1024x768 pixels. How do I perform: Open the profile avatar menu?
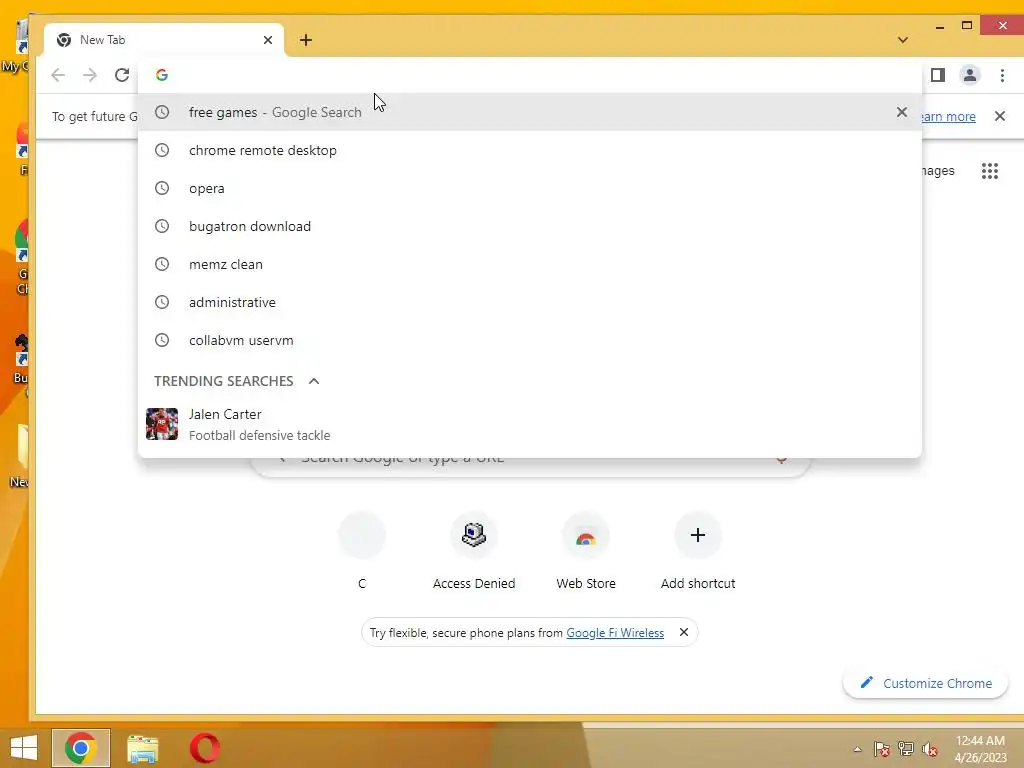(x=970, y=75)
